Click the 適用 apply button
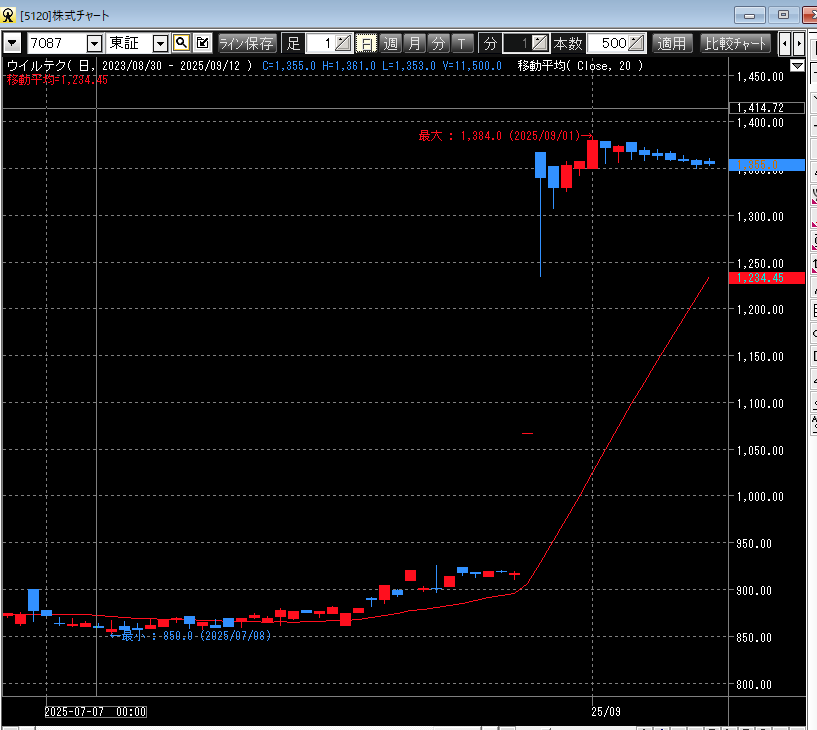The height and width of the screenshot is (730, 817). click(672, 43)
